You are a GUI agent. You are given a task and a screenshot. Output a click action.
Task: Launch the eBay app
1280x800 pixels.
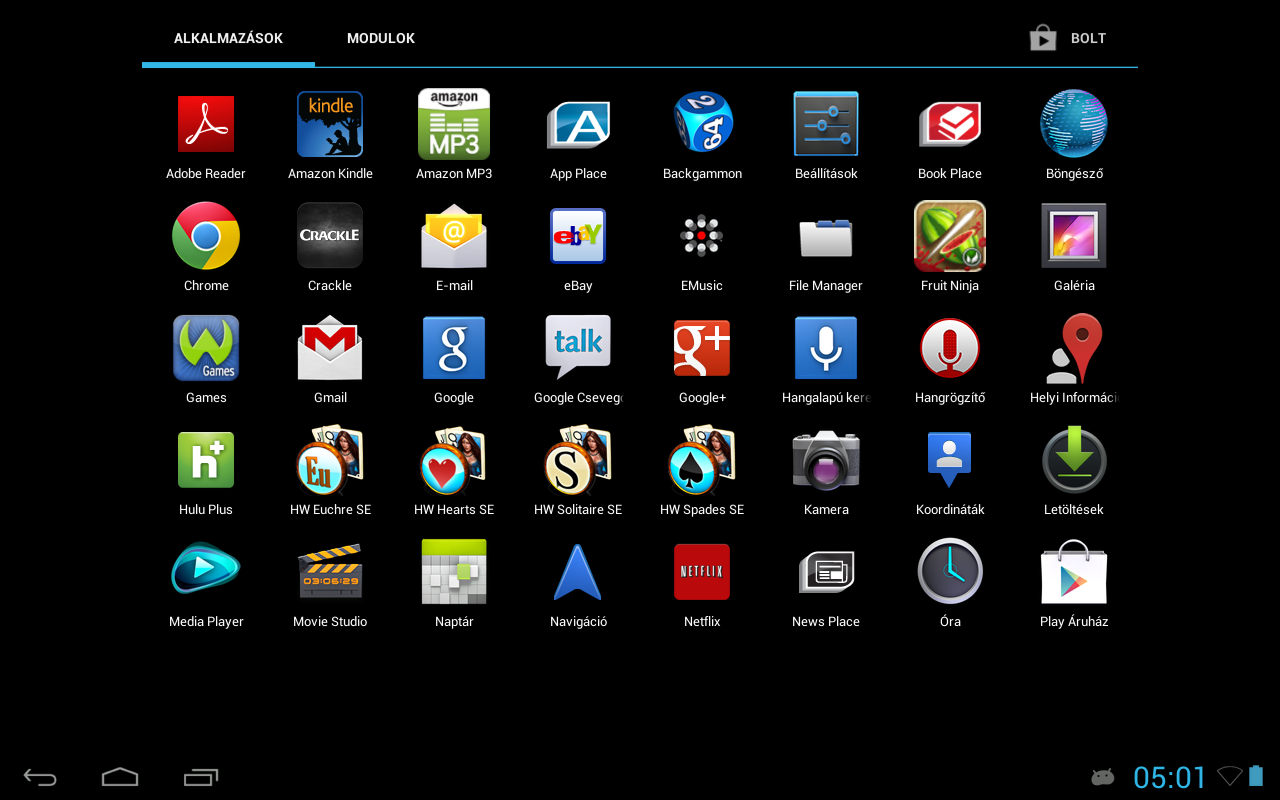(578, 236)
